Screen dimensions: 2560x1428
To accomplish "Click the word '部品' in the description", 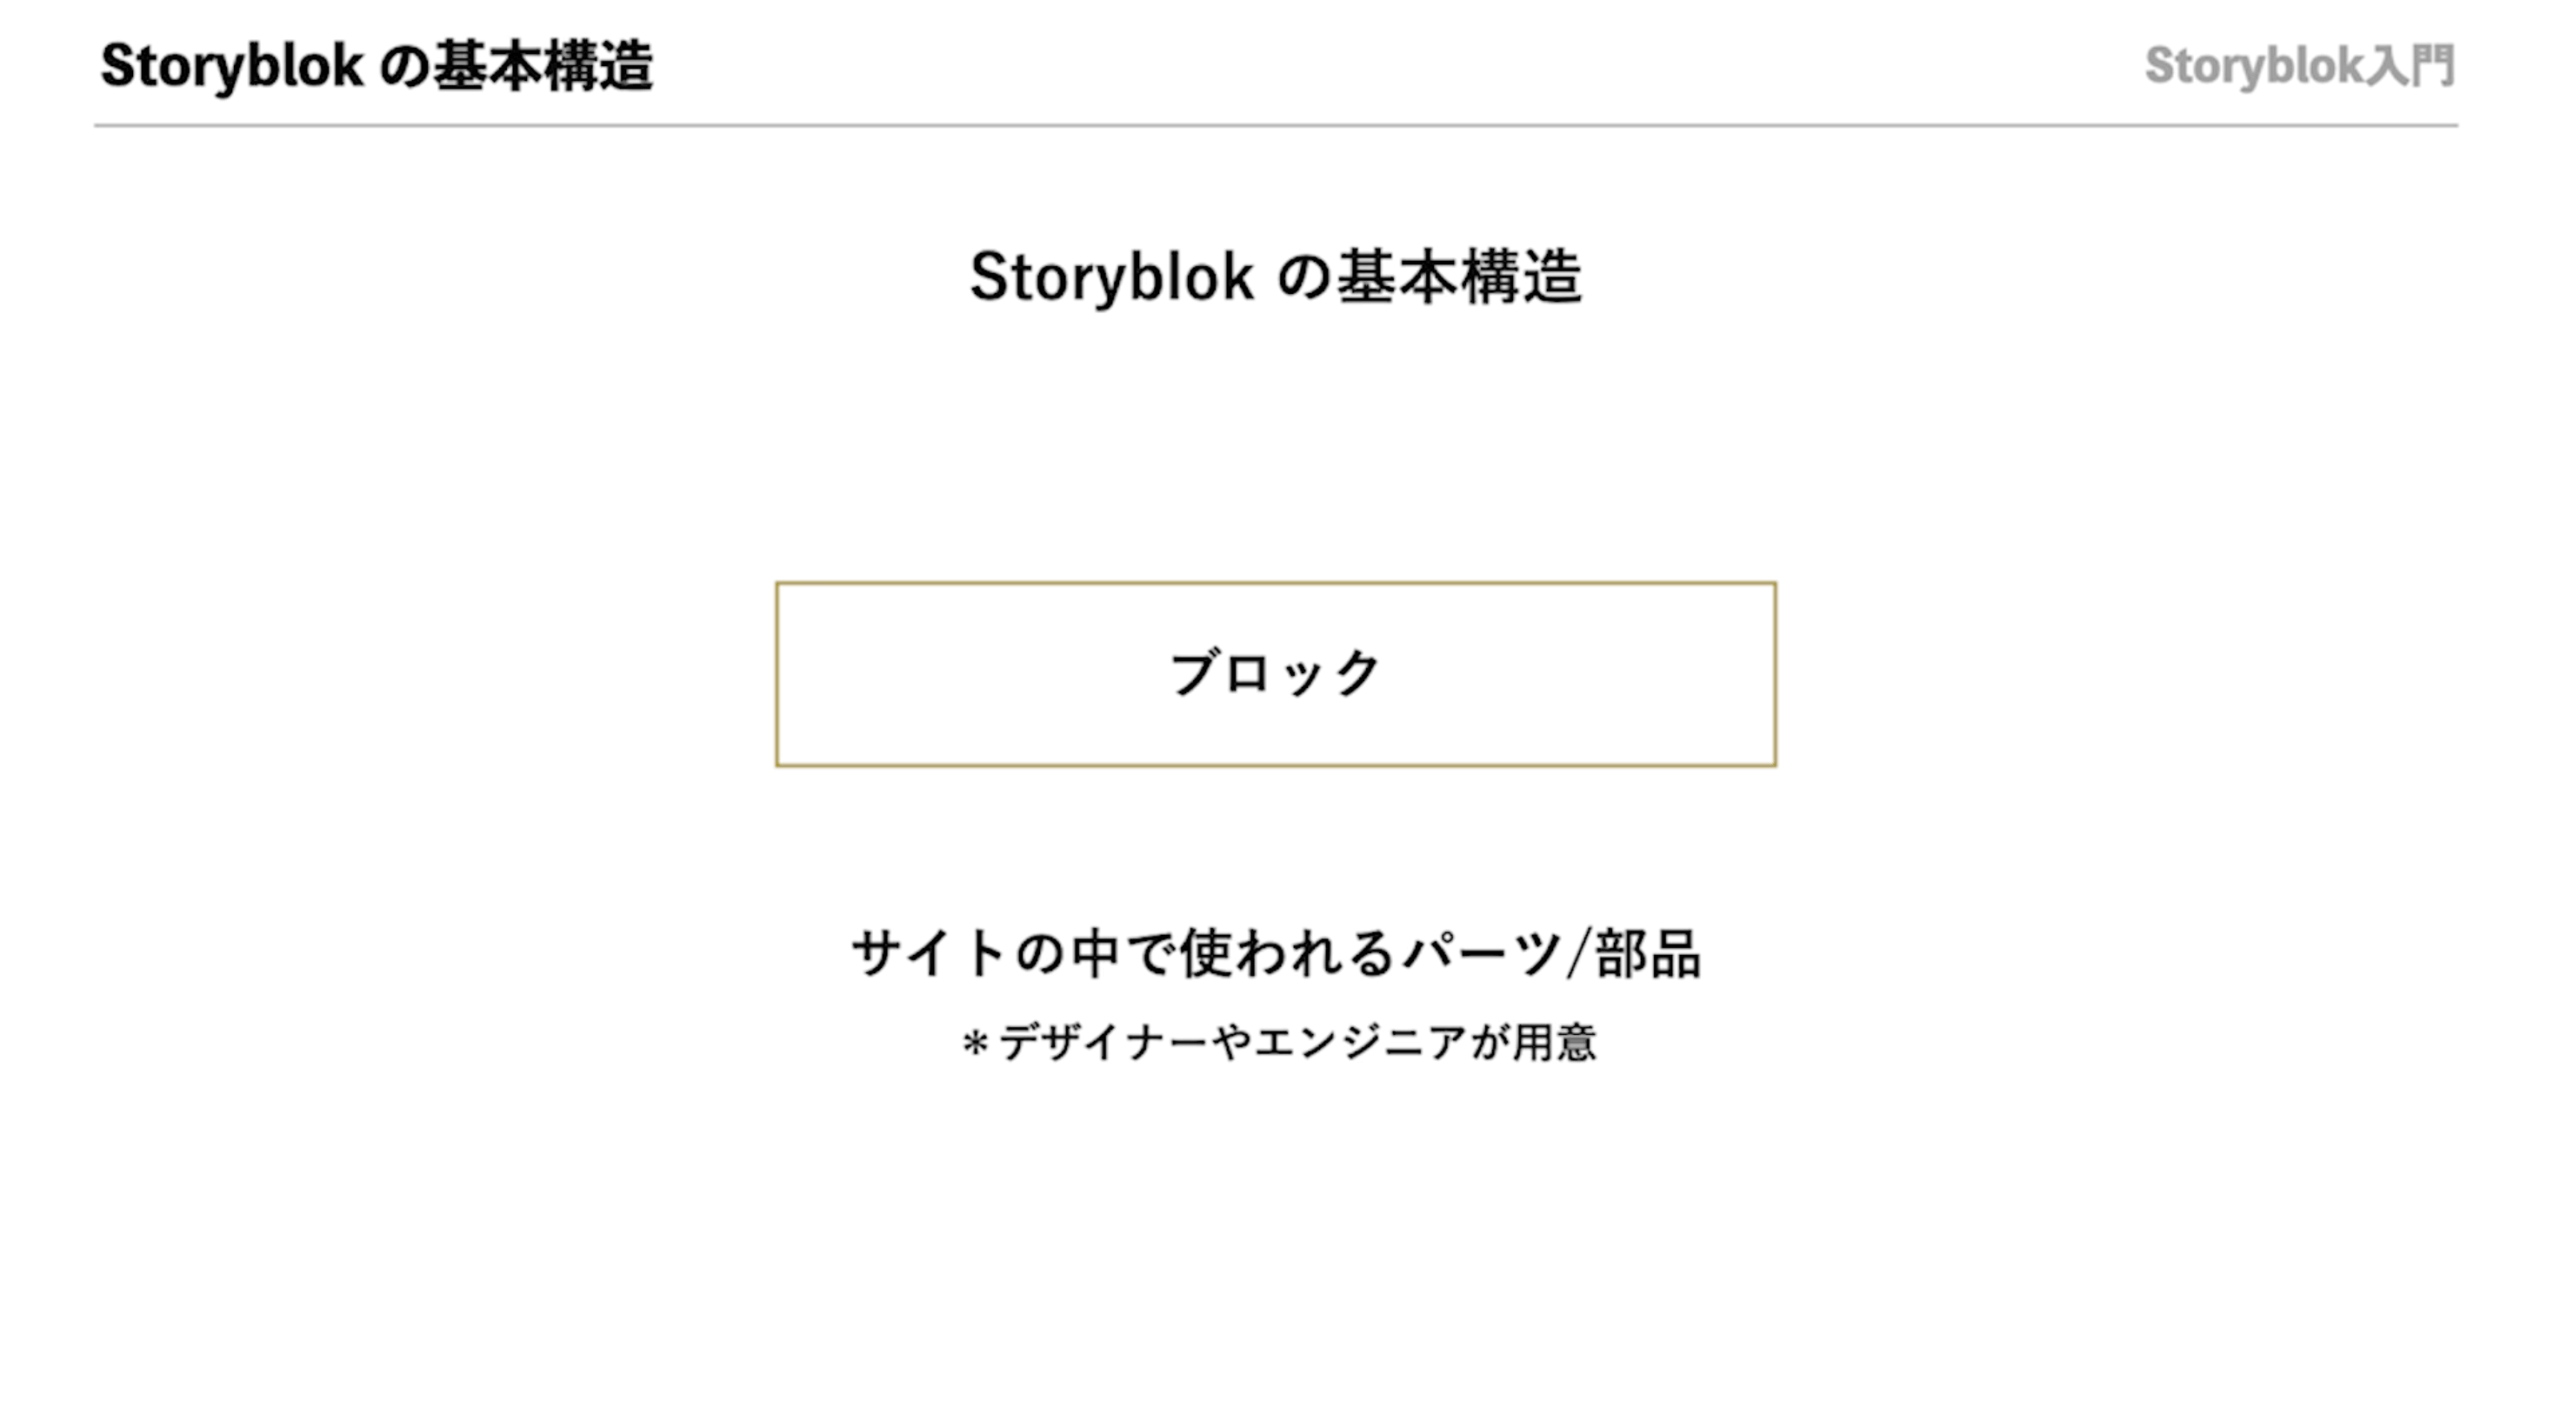I will (1647, 953).
